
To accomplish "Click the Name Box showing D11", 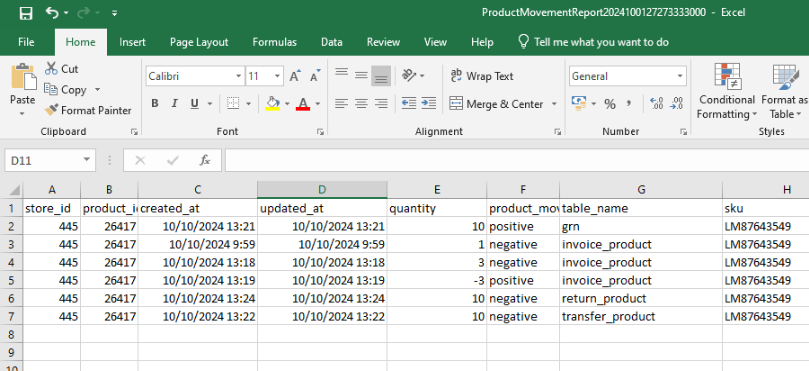I will coord(44,160).
